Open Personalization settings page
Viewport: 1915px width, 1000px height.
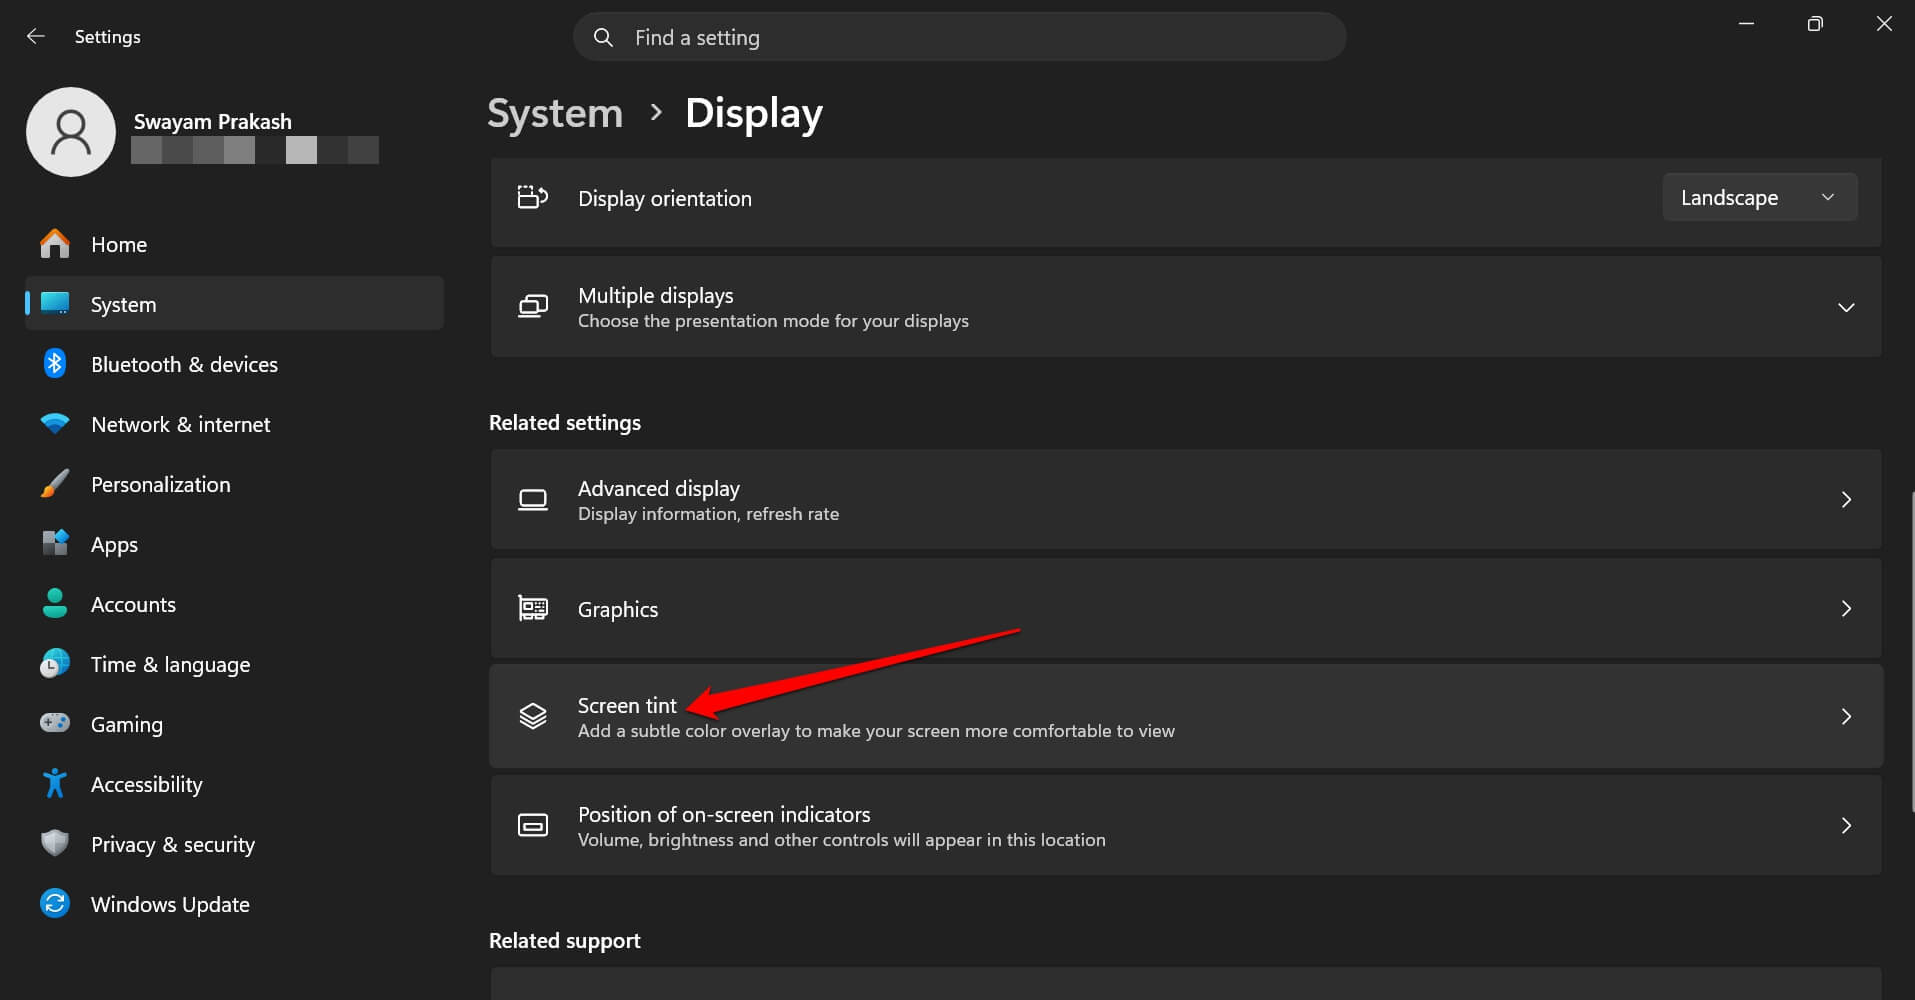234,484
